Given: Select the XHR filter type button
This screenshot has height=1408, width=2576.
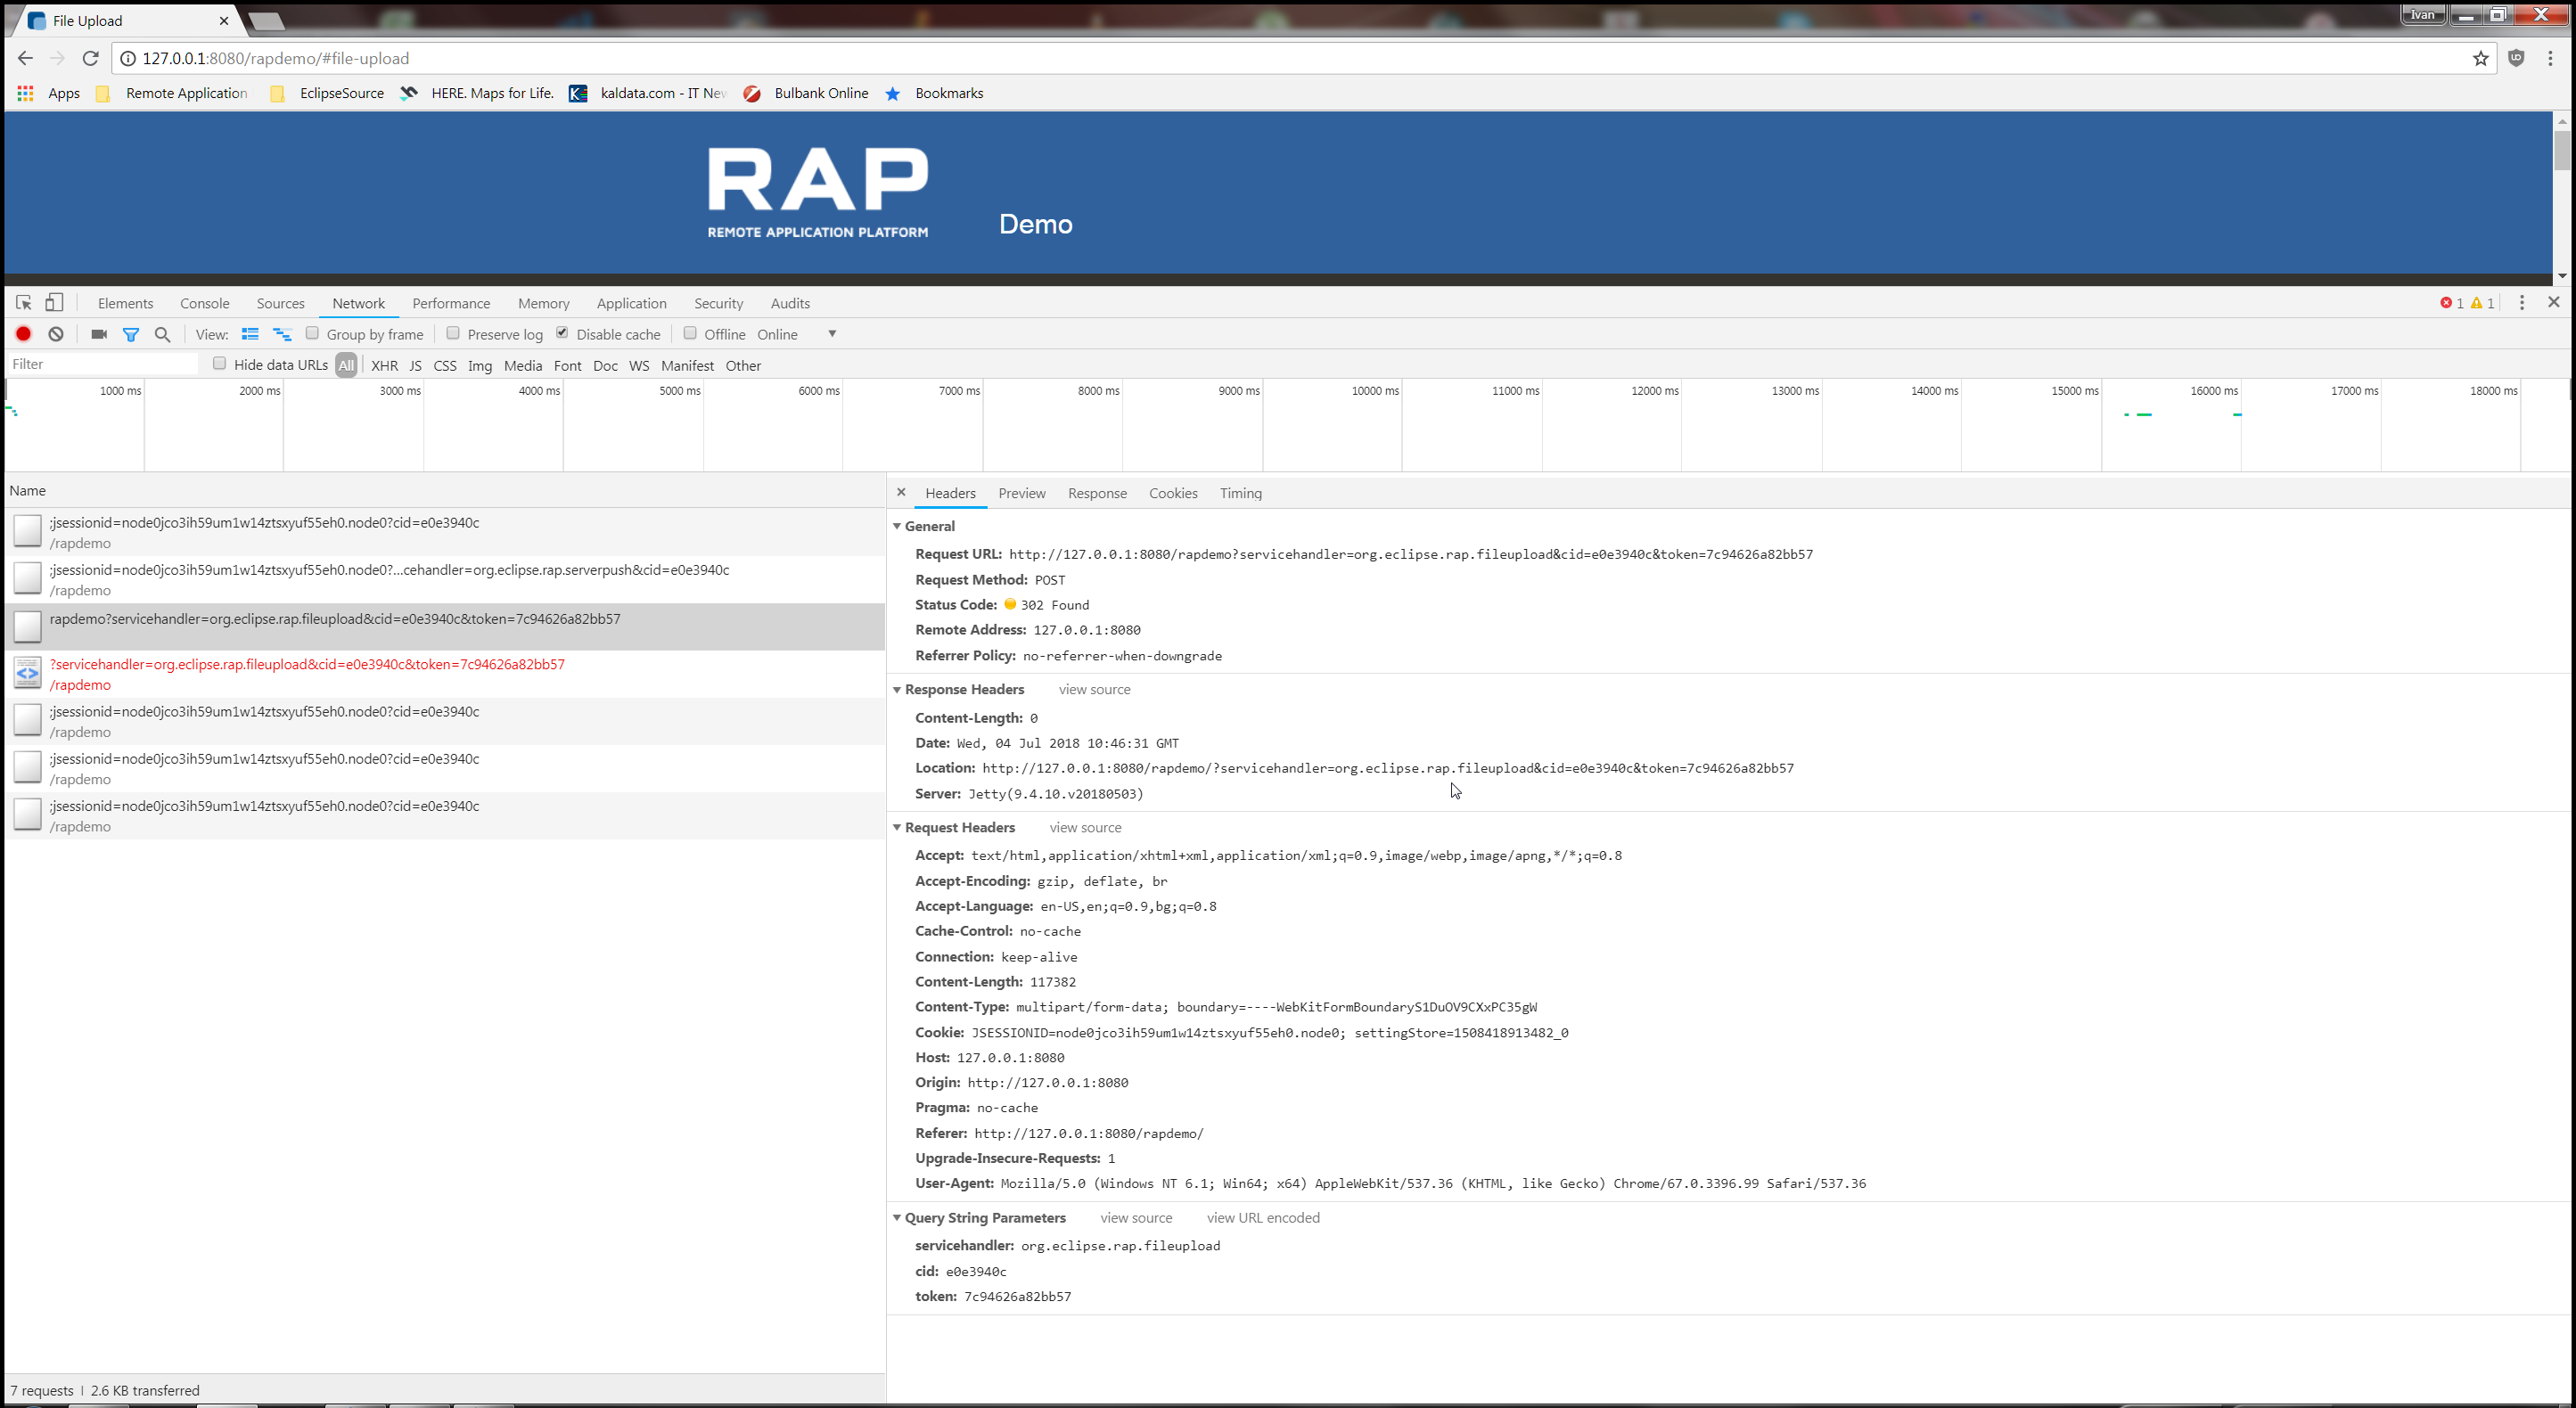Looking at the screenshot, I should point(384,365).
